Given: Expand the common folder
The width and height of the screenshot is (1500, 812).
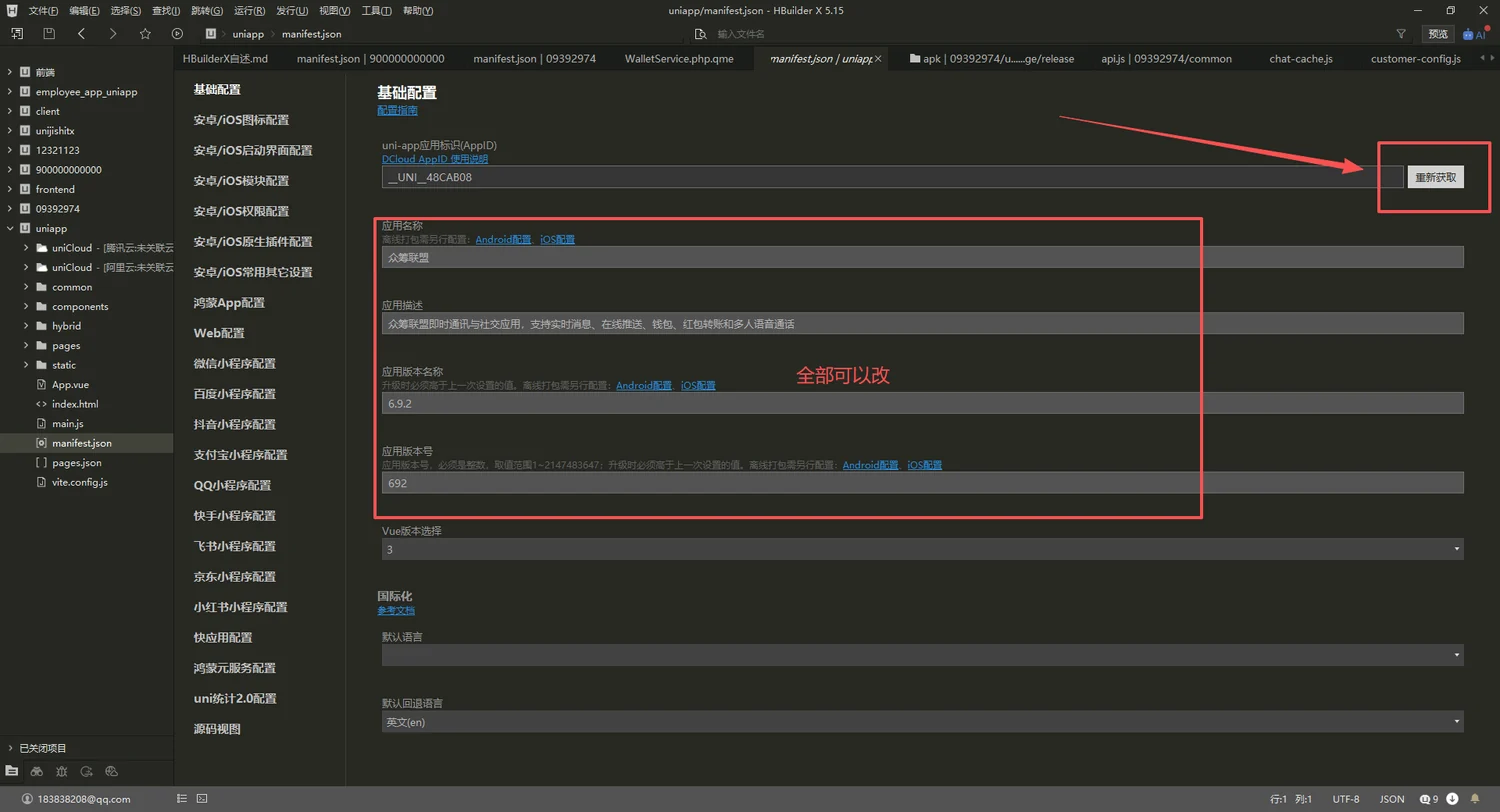Looking at the screenshot, I should click(26, 287).
